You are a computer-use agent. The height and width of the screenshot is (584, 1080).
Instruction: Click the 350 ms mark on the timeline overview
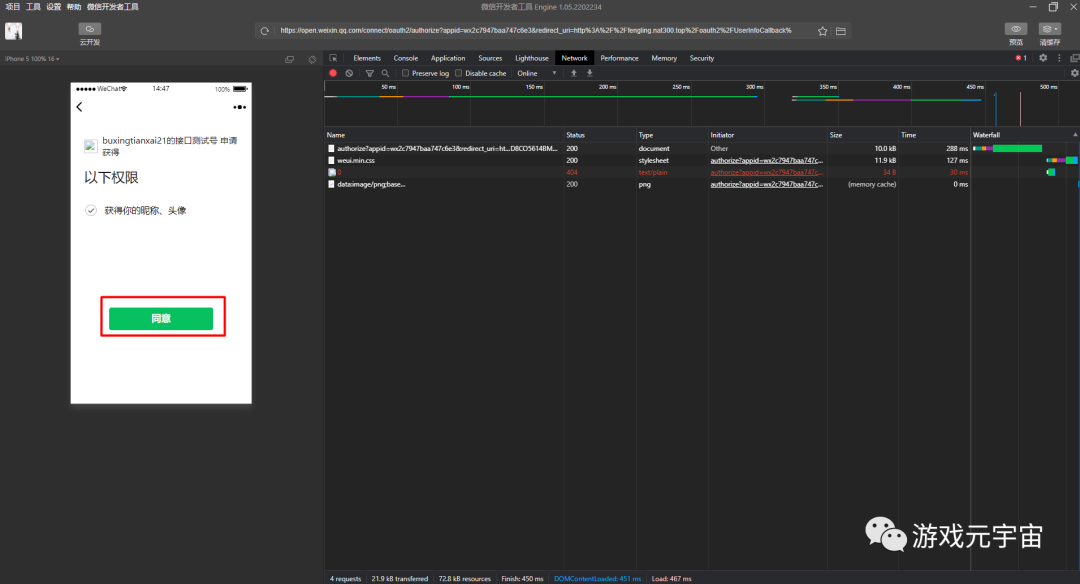tap(828, 87)
